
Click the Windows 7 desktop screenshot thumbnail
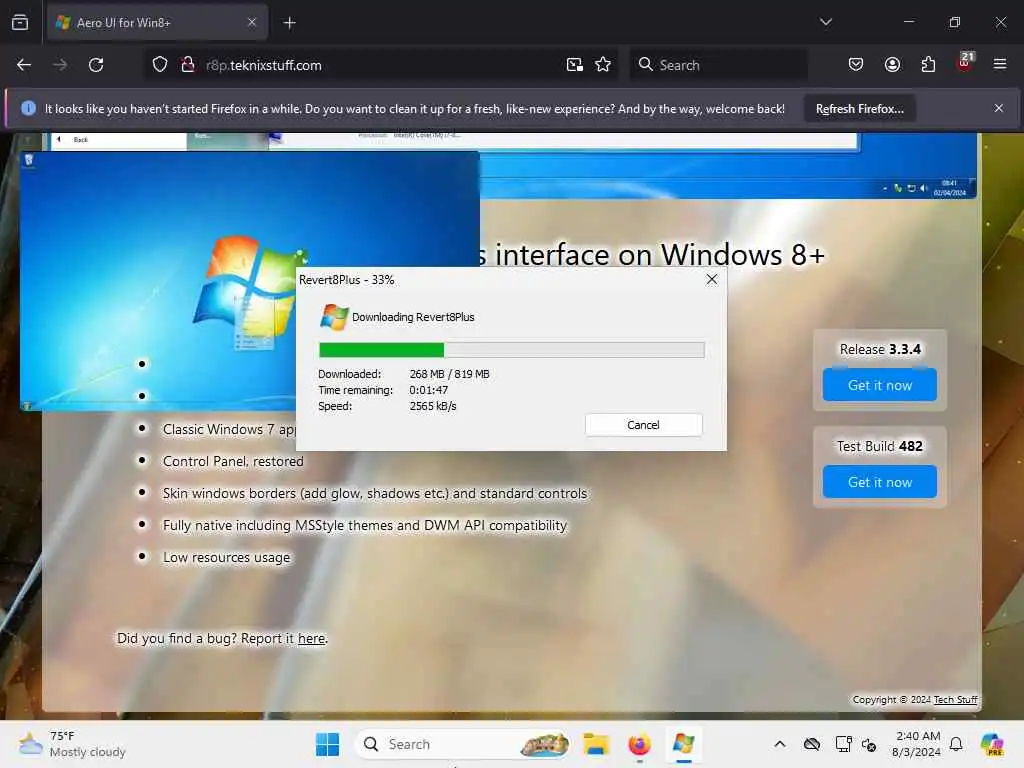[249, 281]
